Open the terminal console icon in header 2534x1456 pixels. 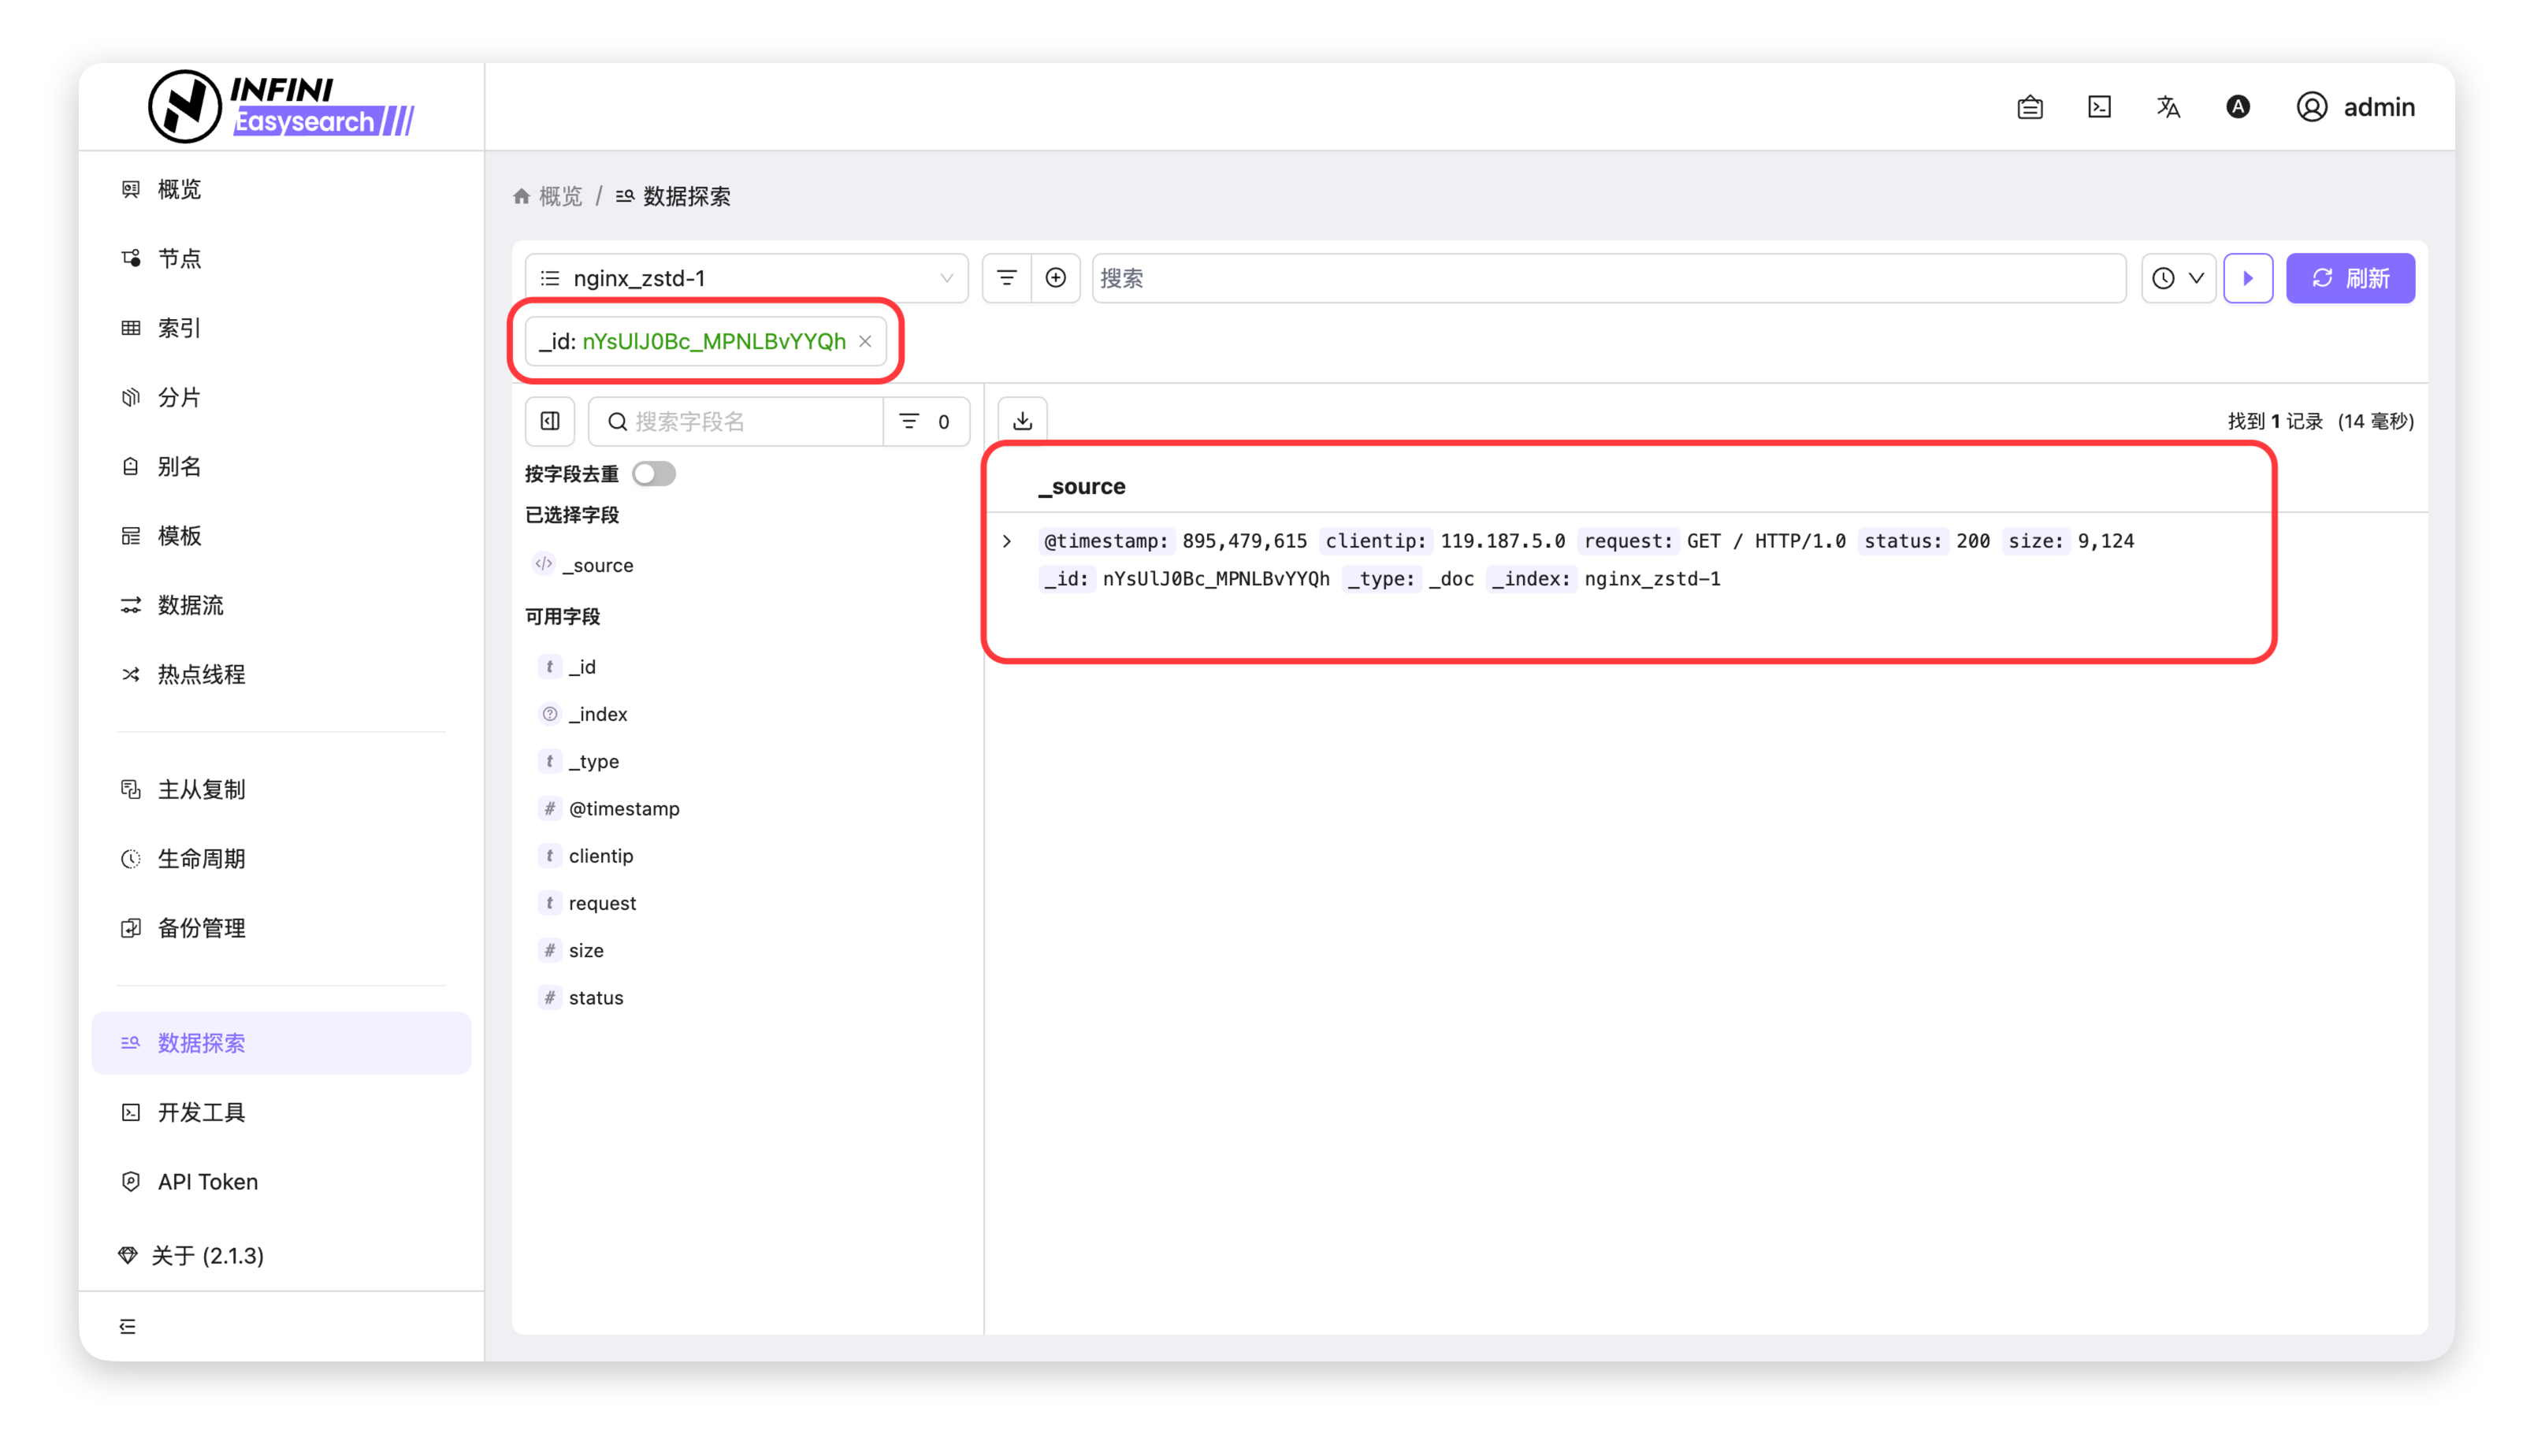point(2099,107)
